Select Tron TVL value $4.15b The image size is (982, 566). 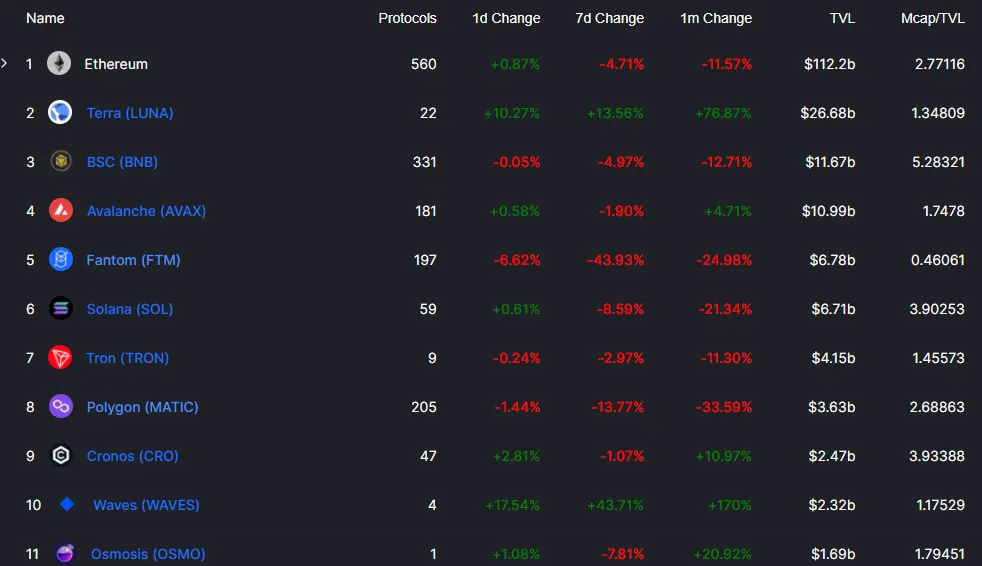833,358
